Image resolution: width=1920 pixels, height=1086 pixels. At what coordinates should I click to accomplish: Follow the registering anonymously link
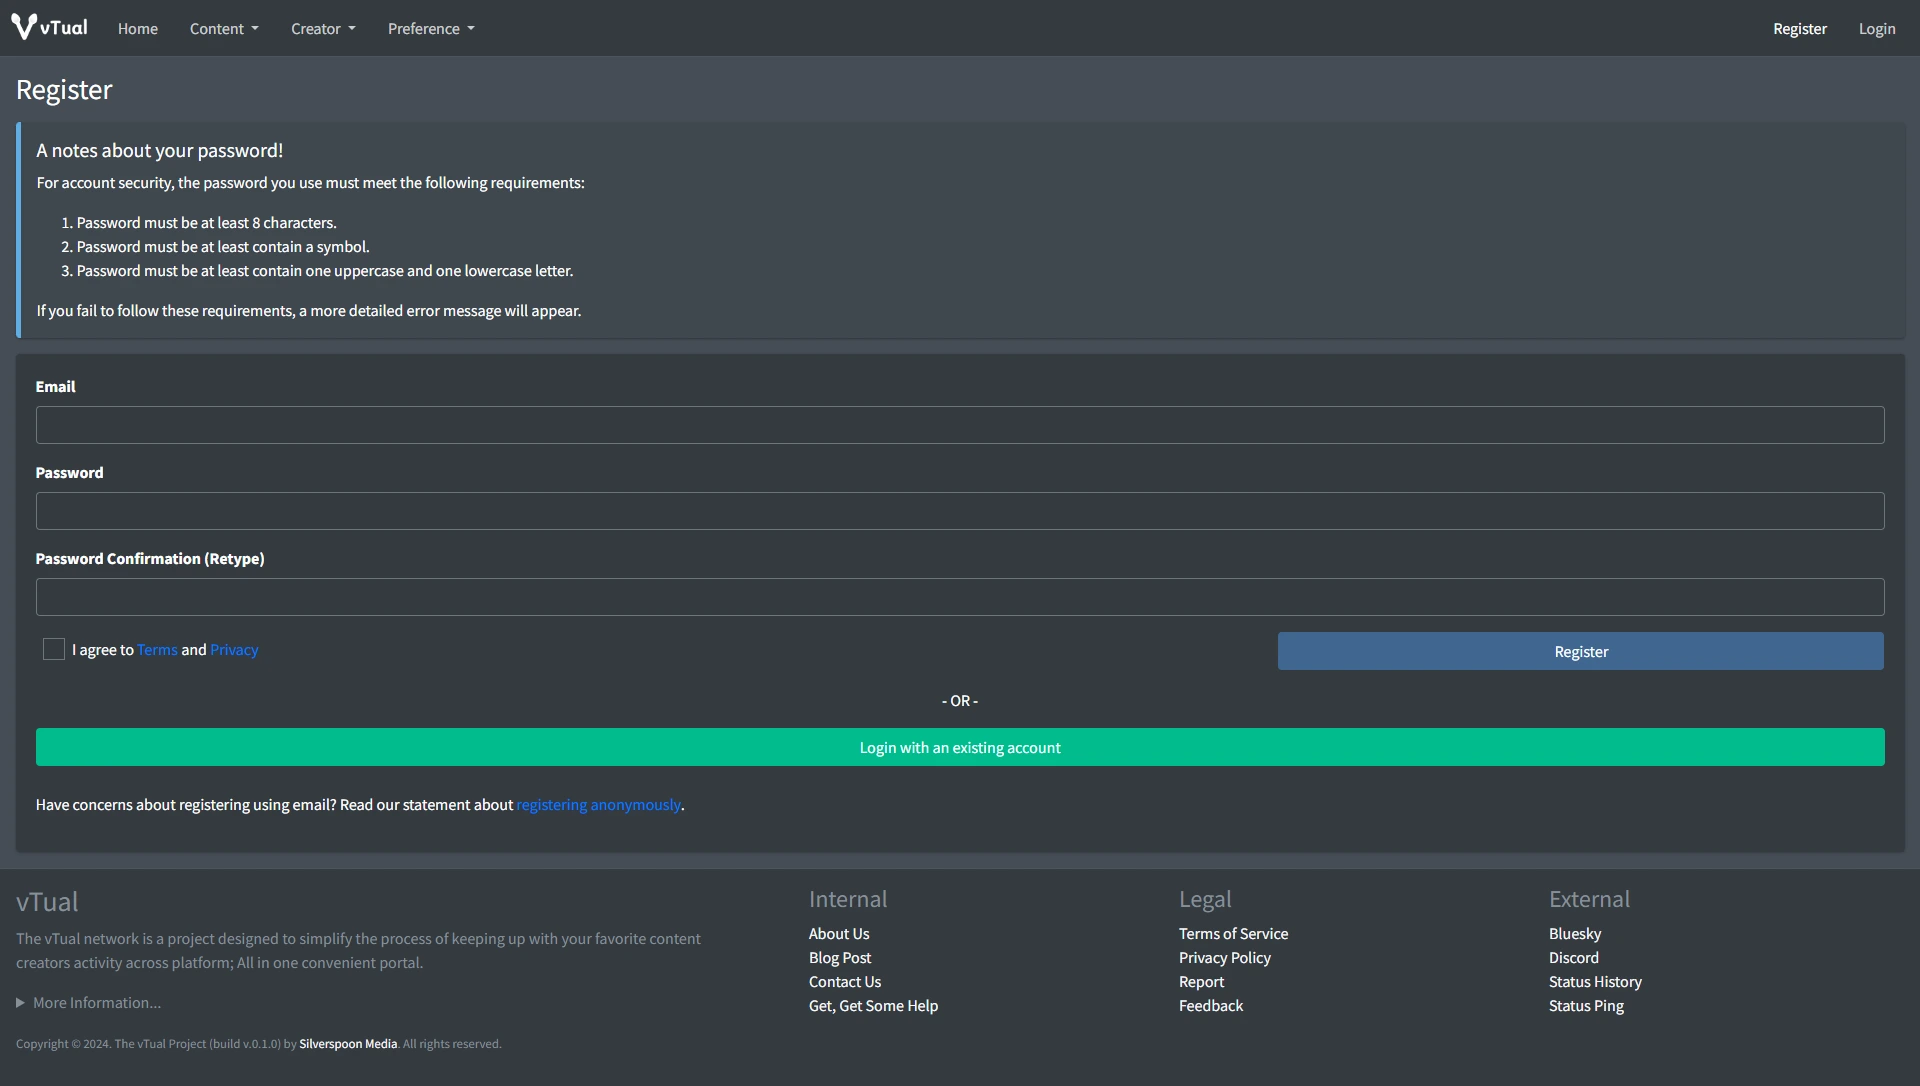[598, 805]
